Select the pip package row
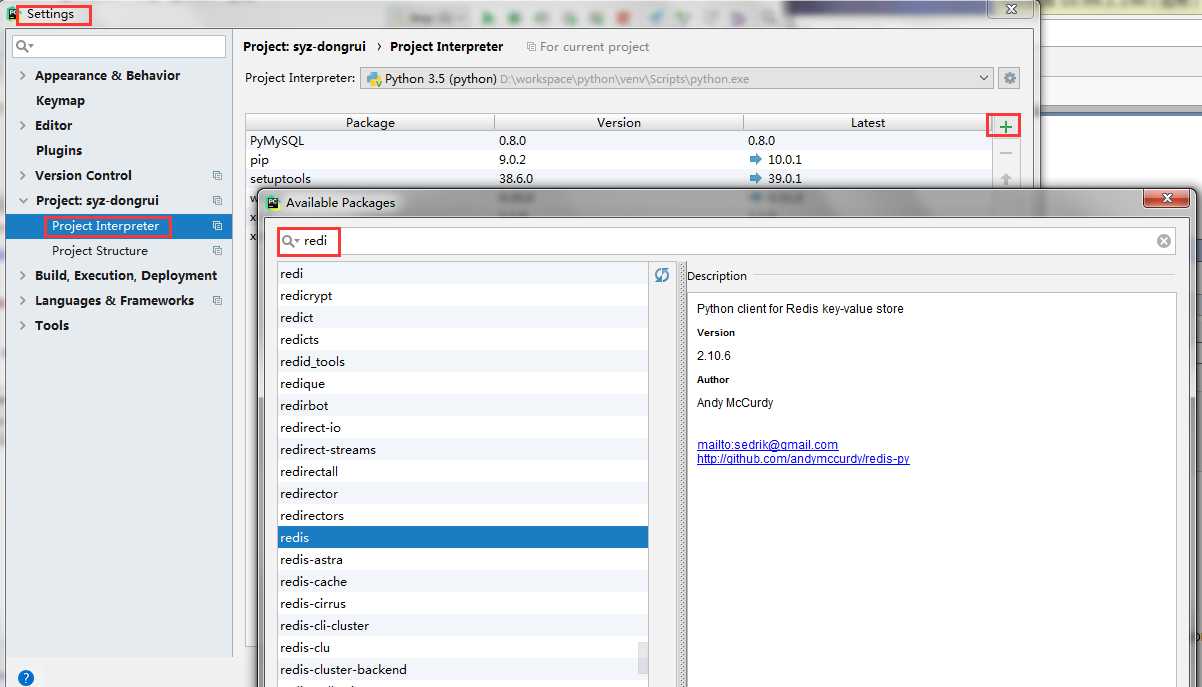Viewport: 1202px width, 687px height. 618,160
